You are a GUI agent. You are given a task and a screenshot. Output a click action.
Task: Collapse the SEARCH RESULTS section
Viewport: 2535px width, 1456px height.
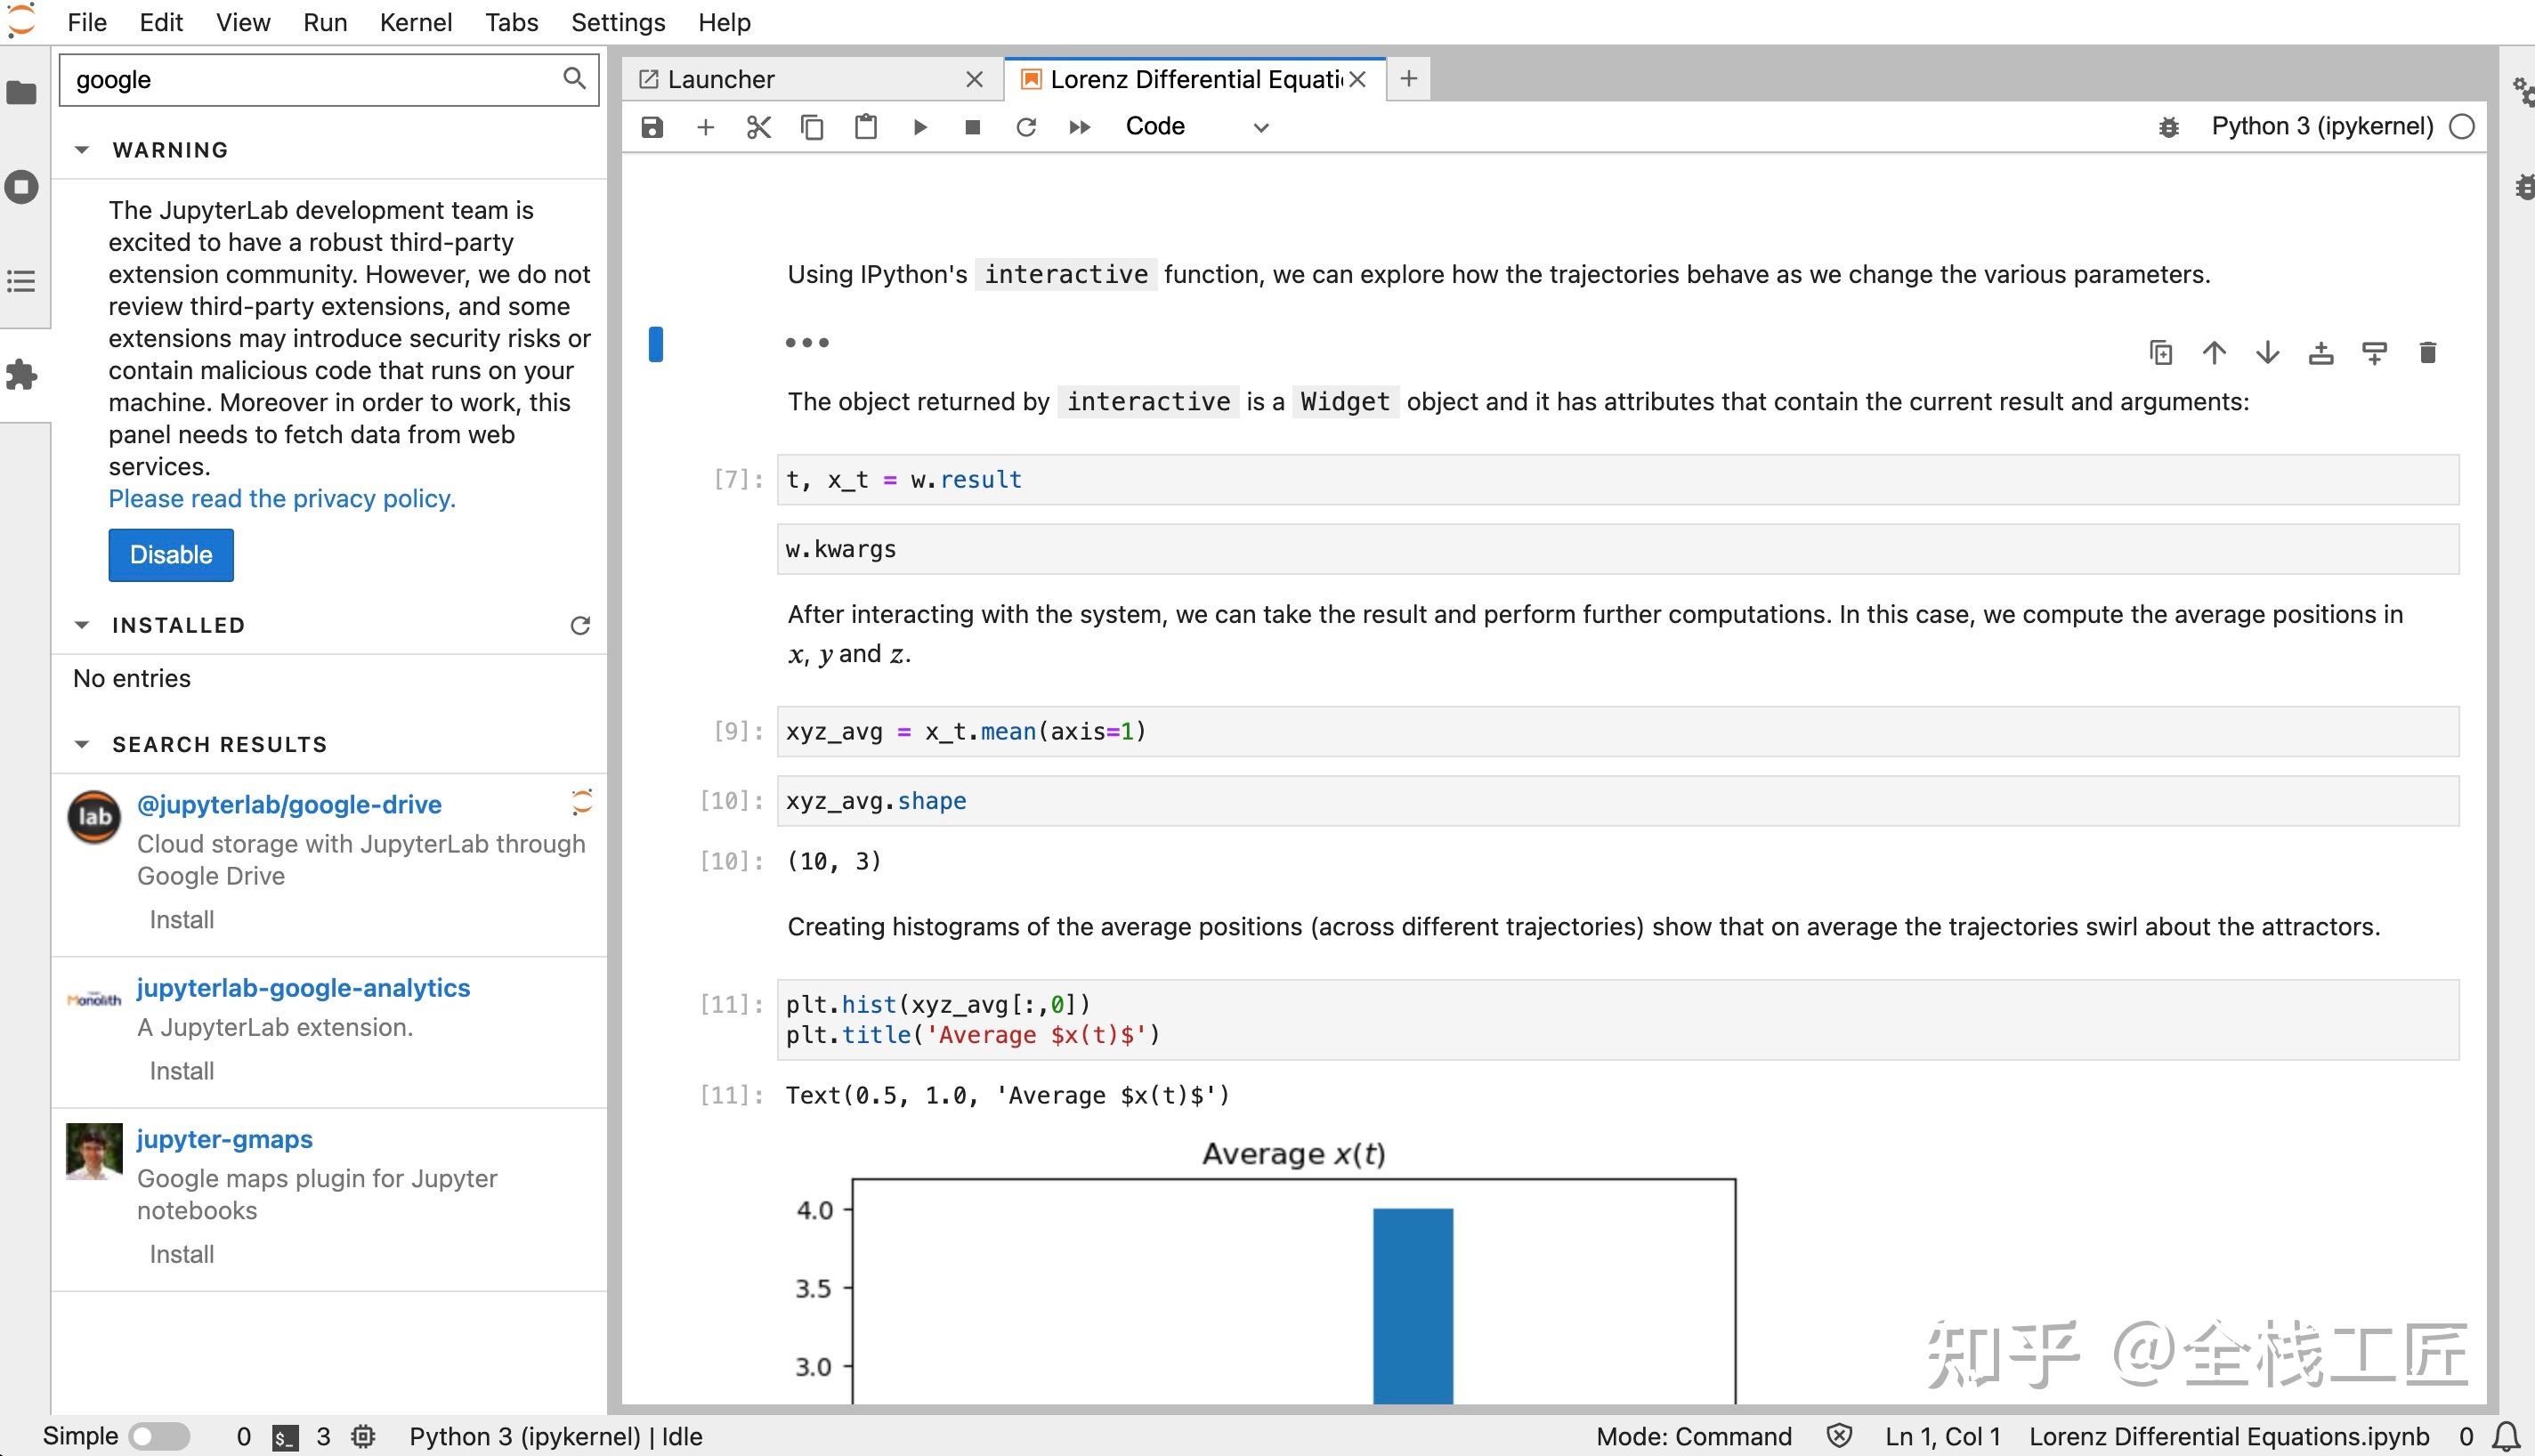pyautogui.click(x=83, y=744)
